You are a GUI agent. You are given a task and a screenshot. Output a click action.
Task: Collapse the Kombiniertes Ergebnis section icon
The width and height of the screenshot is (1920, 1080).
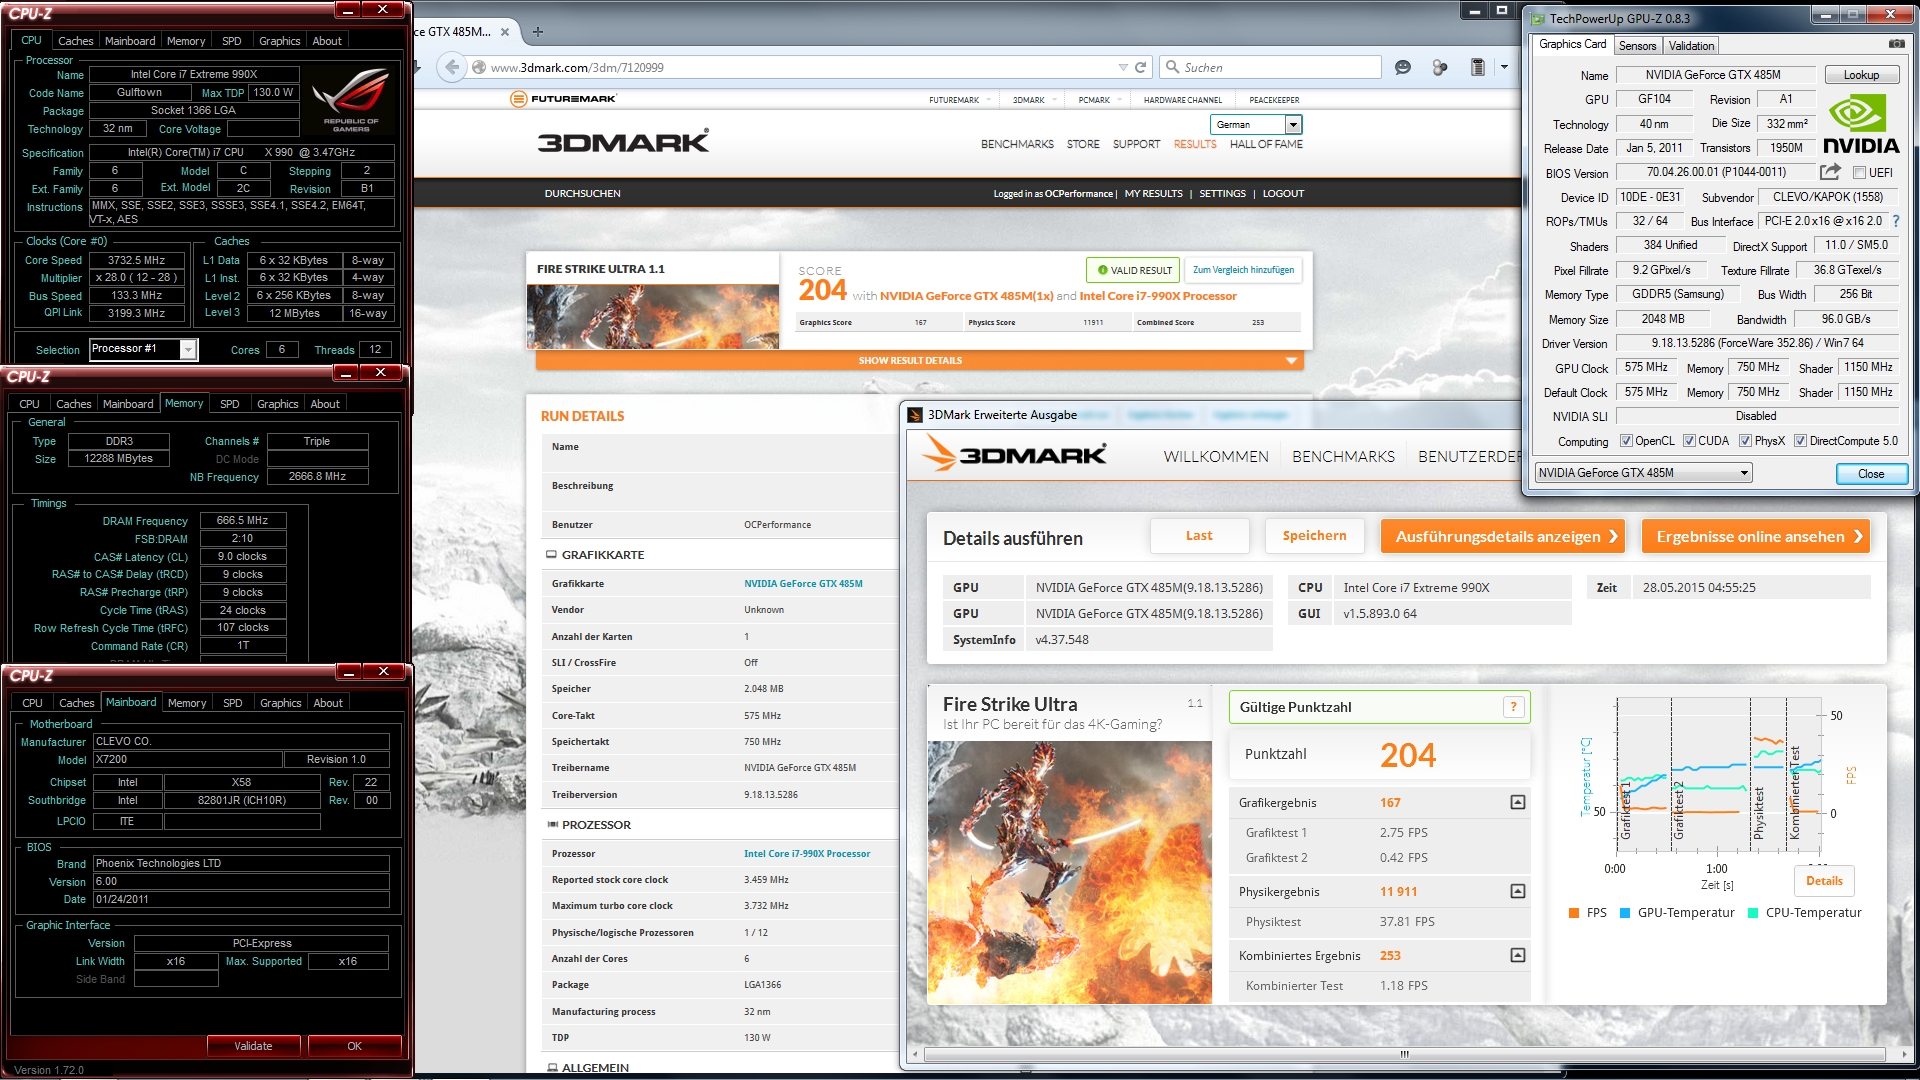[1518, 955]
